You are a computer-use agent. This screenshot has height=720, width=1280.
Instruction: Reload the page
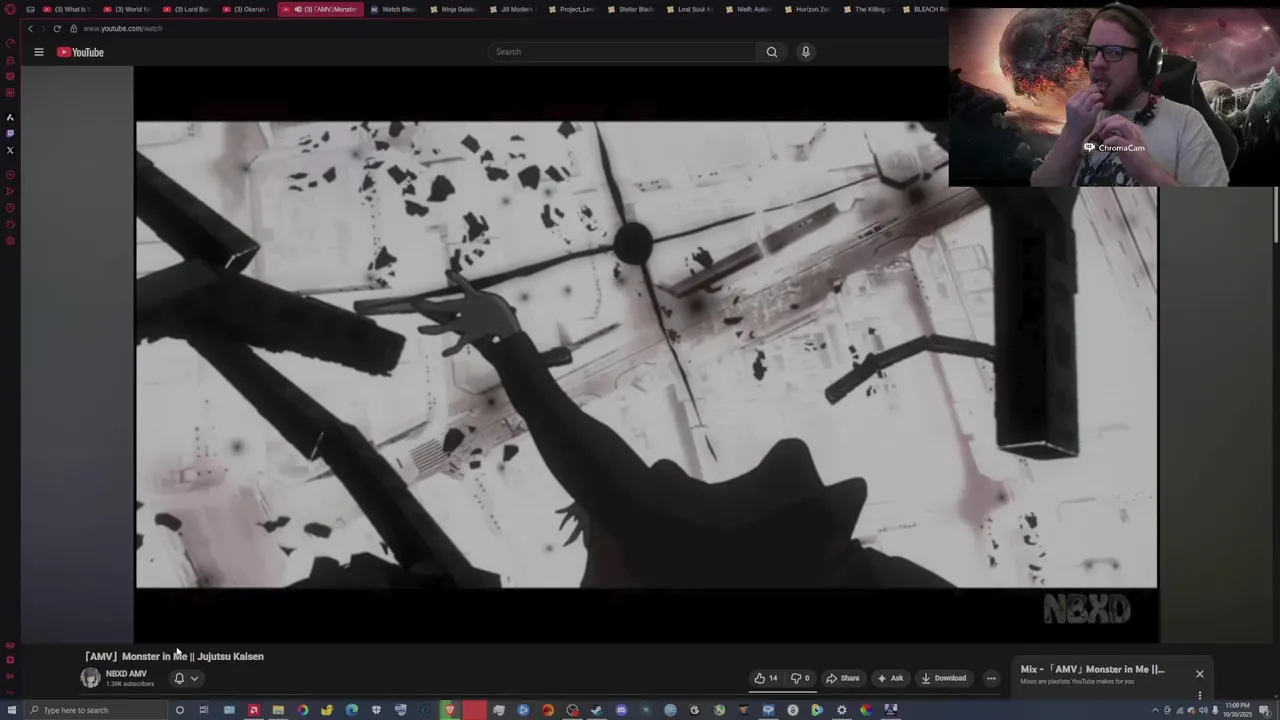click(57, 29)
